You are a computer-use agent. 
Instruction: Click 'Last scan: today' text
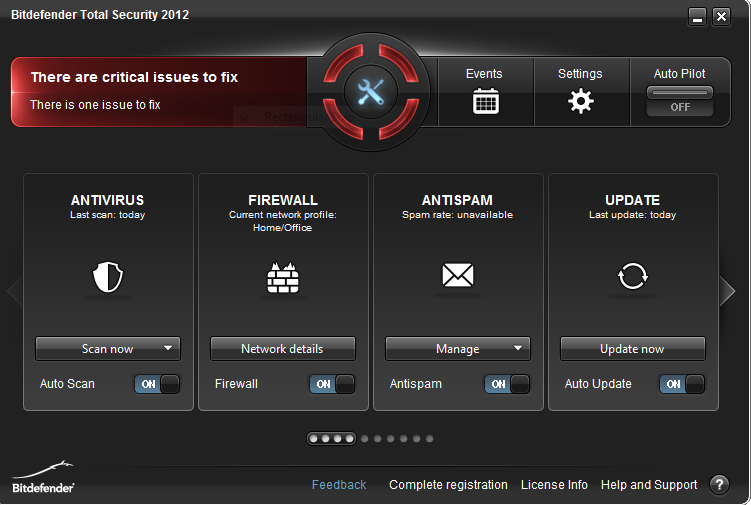point(108,215)
